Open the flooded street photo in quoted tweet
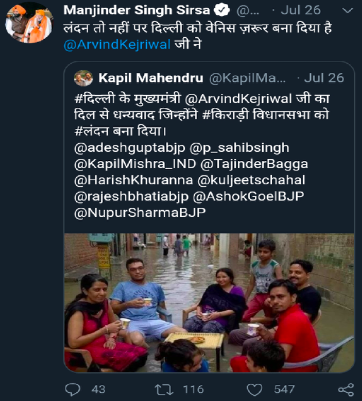The width and height of the screenshot is (362, 401). pos(209,303)
